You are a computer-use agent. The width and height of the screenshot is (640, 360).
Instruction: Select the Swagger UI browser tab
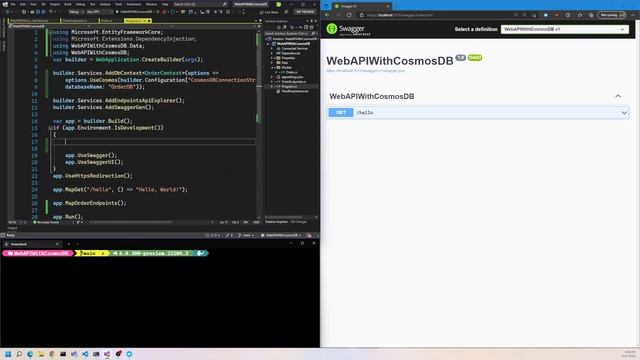pyautogui.click(x=361, y=6)
